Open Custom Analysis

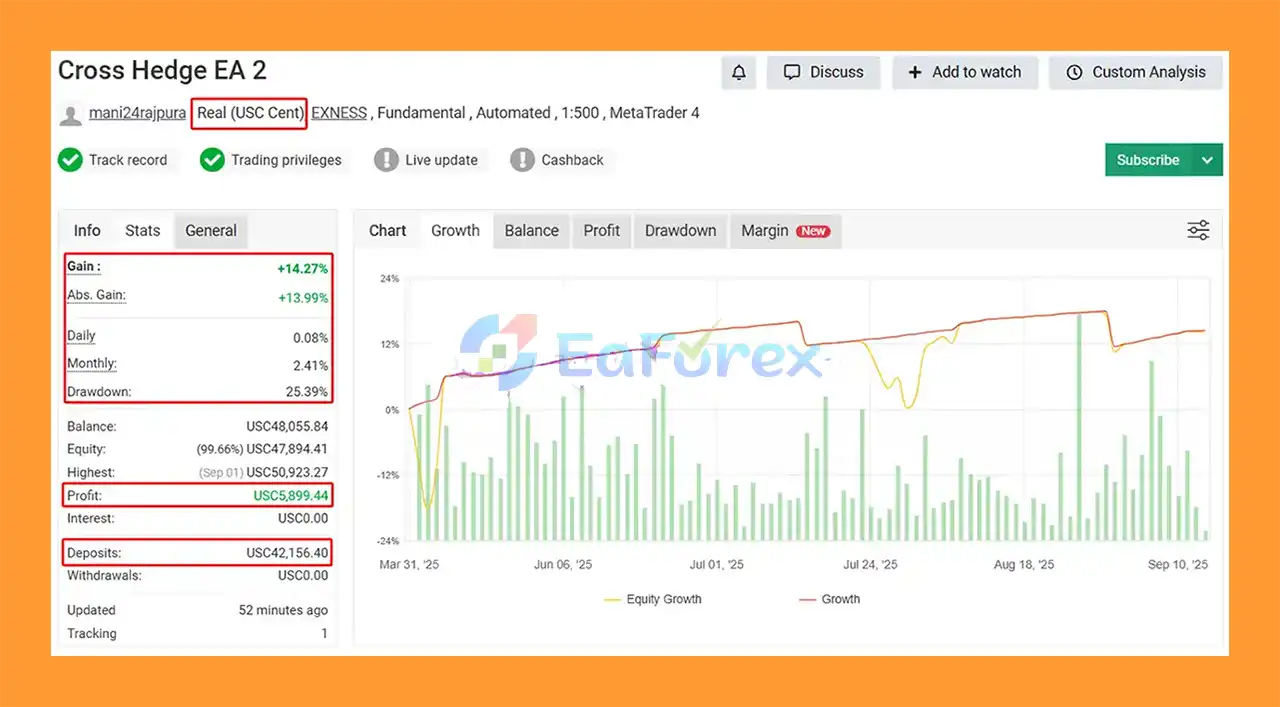[1136, 72]
